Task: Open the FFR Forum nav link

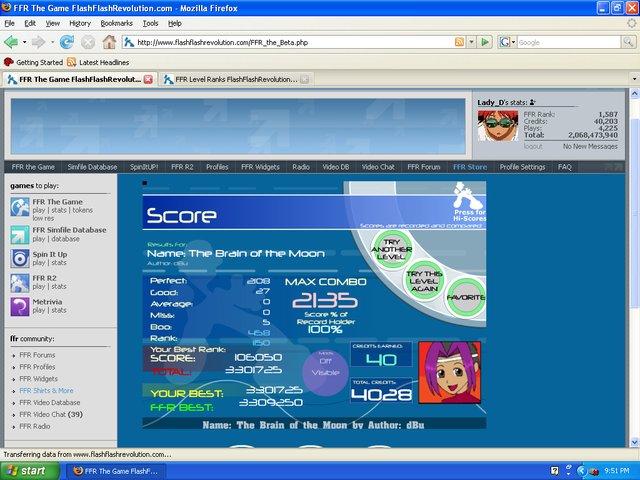Action: pyautogui.click(x=424, y=167)
